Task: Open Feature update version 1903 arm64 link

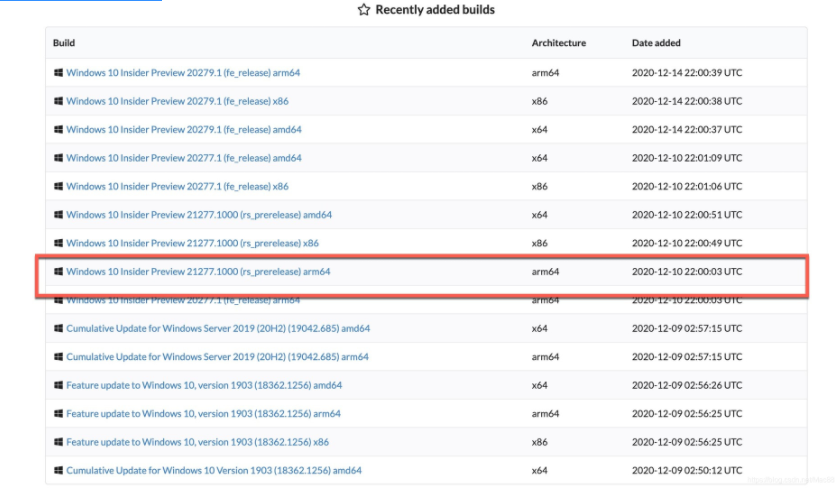Action: [x=203, y=414]
